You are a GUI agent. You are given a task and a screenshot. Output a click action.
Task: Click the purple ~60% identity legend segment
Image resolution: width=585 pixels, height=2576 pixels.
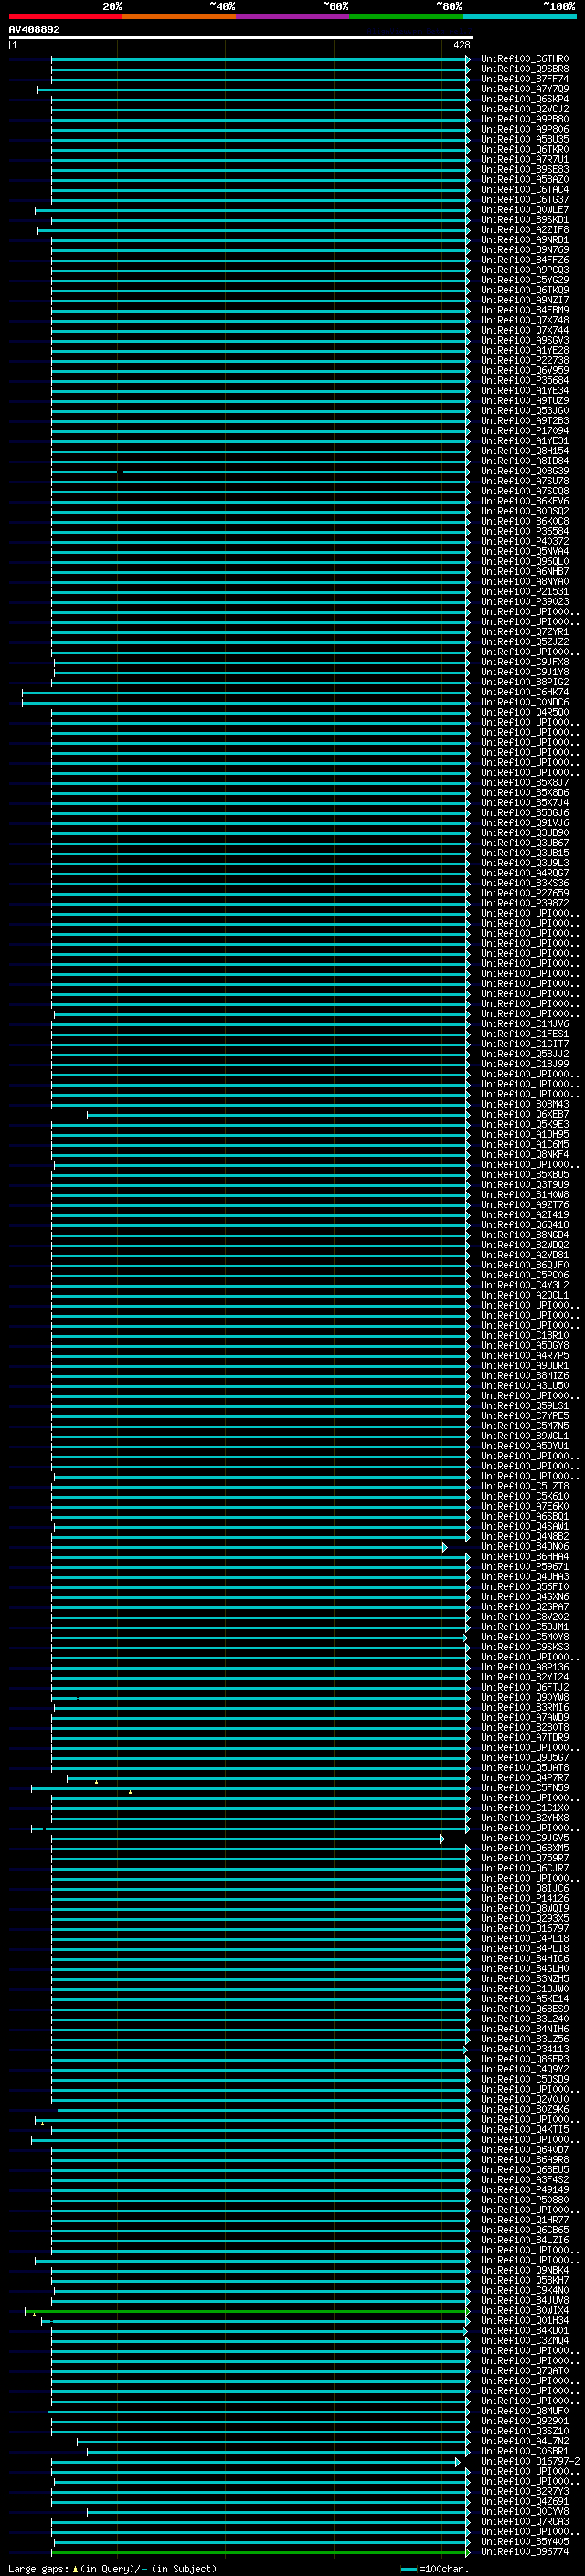(292, 16)
